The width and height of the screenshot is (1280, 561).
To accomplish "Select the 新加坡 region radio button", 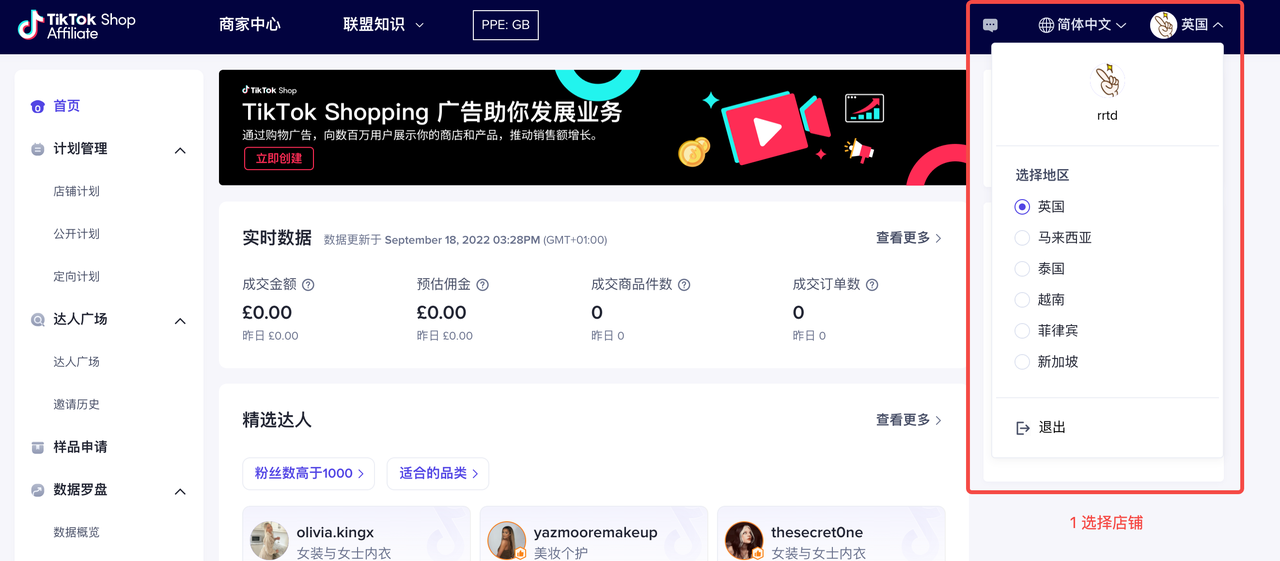I will click(1022, 362).
